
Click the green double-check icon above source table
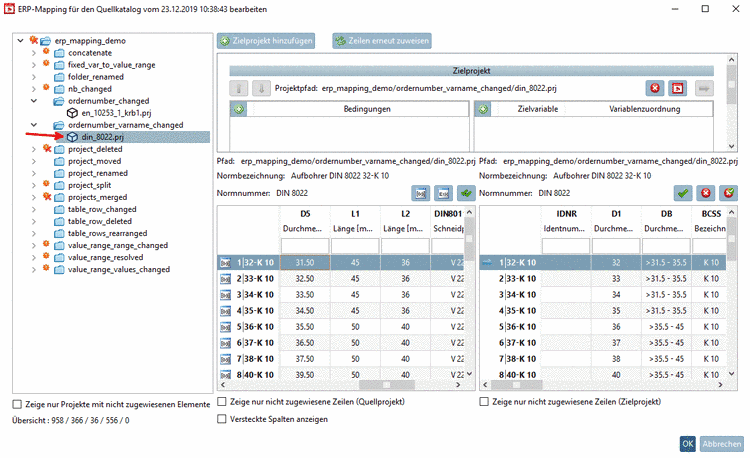(x=465, y=192)
